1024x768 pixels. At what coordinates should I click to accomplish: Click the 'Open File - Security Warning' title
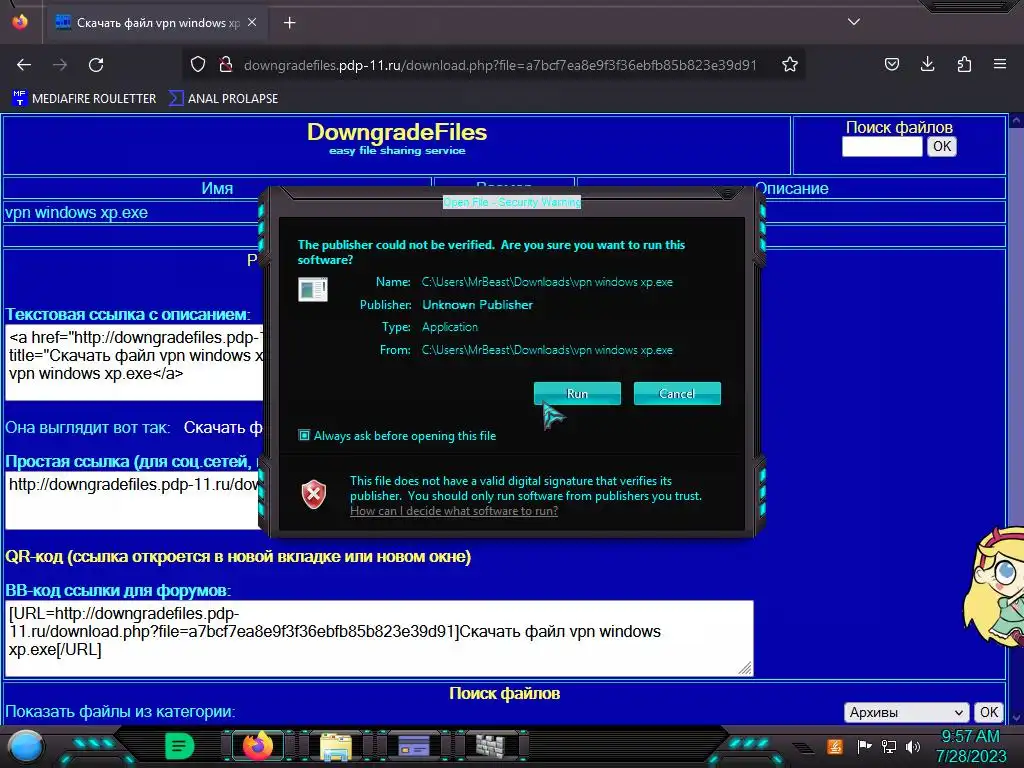[512, 202]
